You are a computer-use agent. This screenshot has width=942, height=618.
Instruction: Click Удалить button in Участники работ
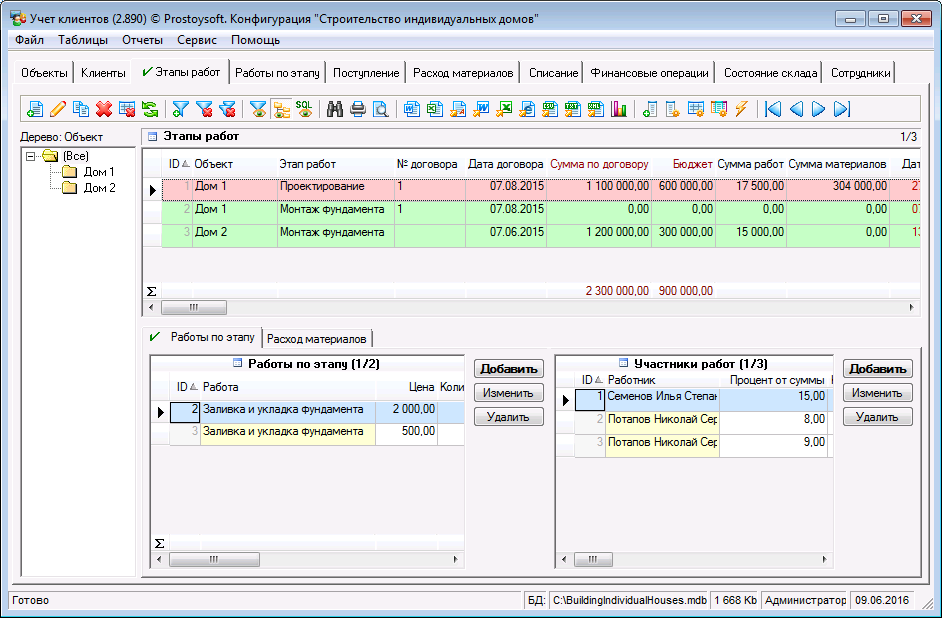877,417
